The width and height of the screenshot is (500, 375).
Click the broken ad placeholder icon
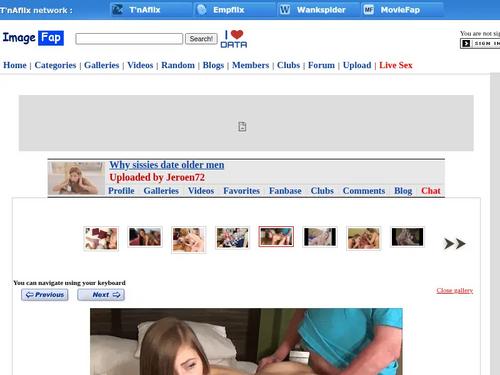242,127
